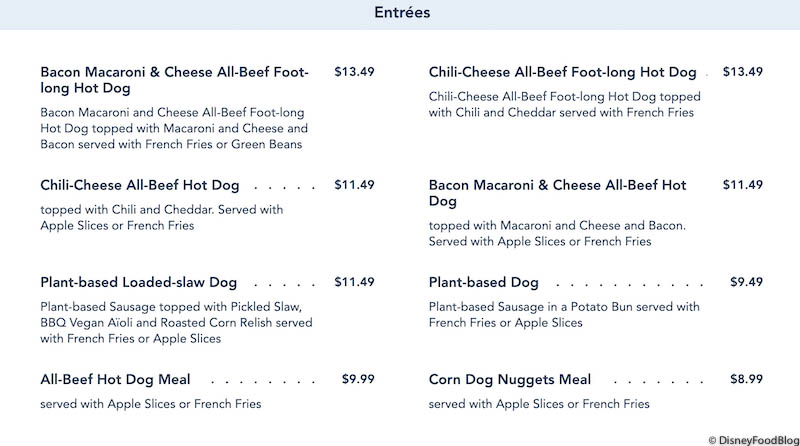Click the $8.99 Corn Dog Nuggets price
Viewport: 800px width, 446px height.
746,379
